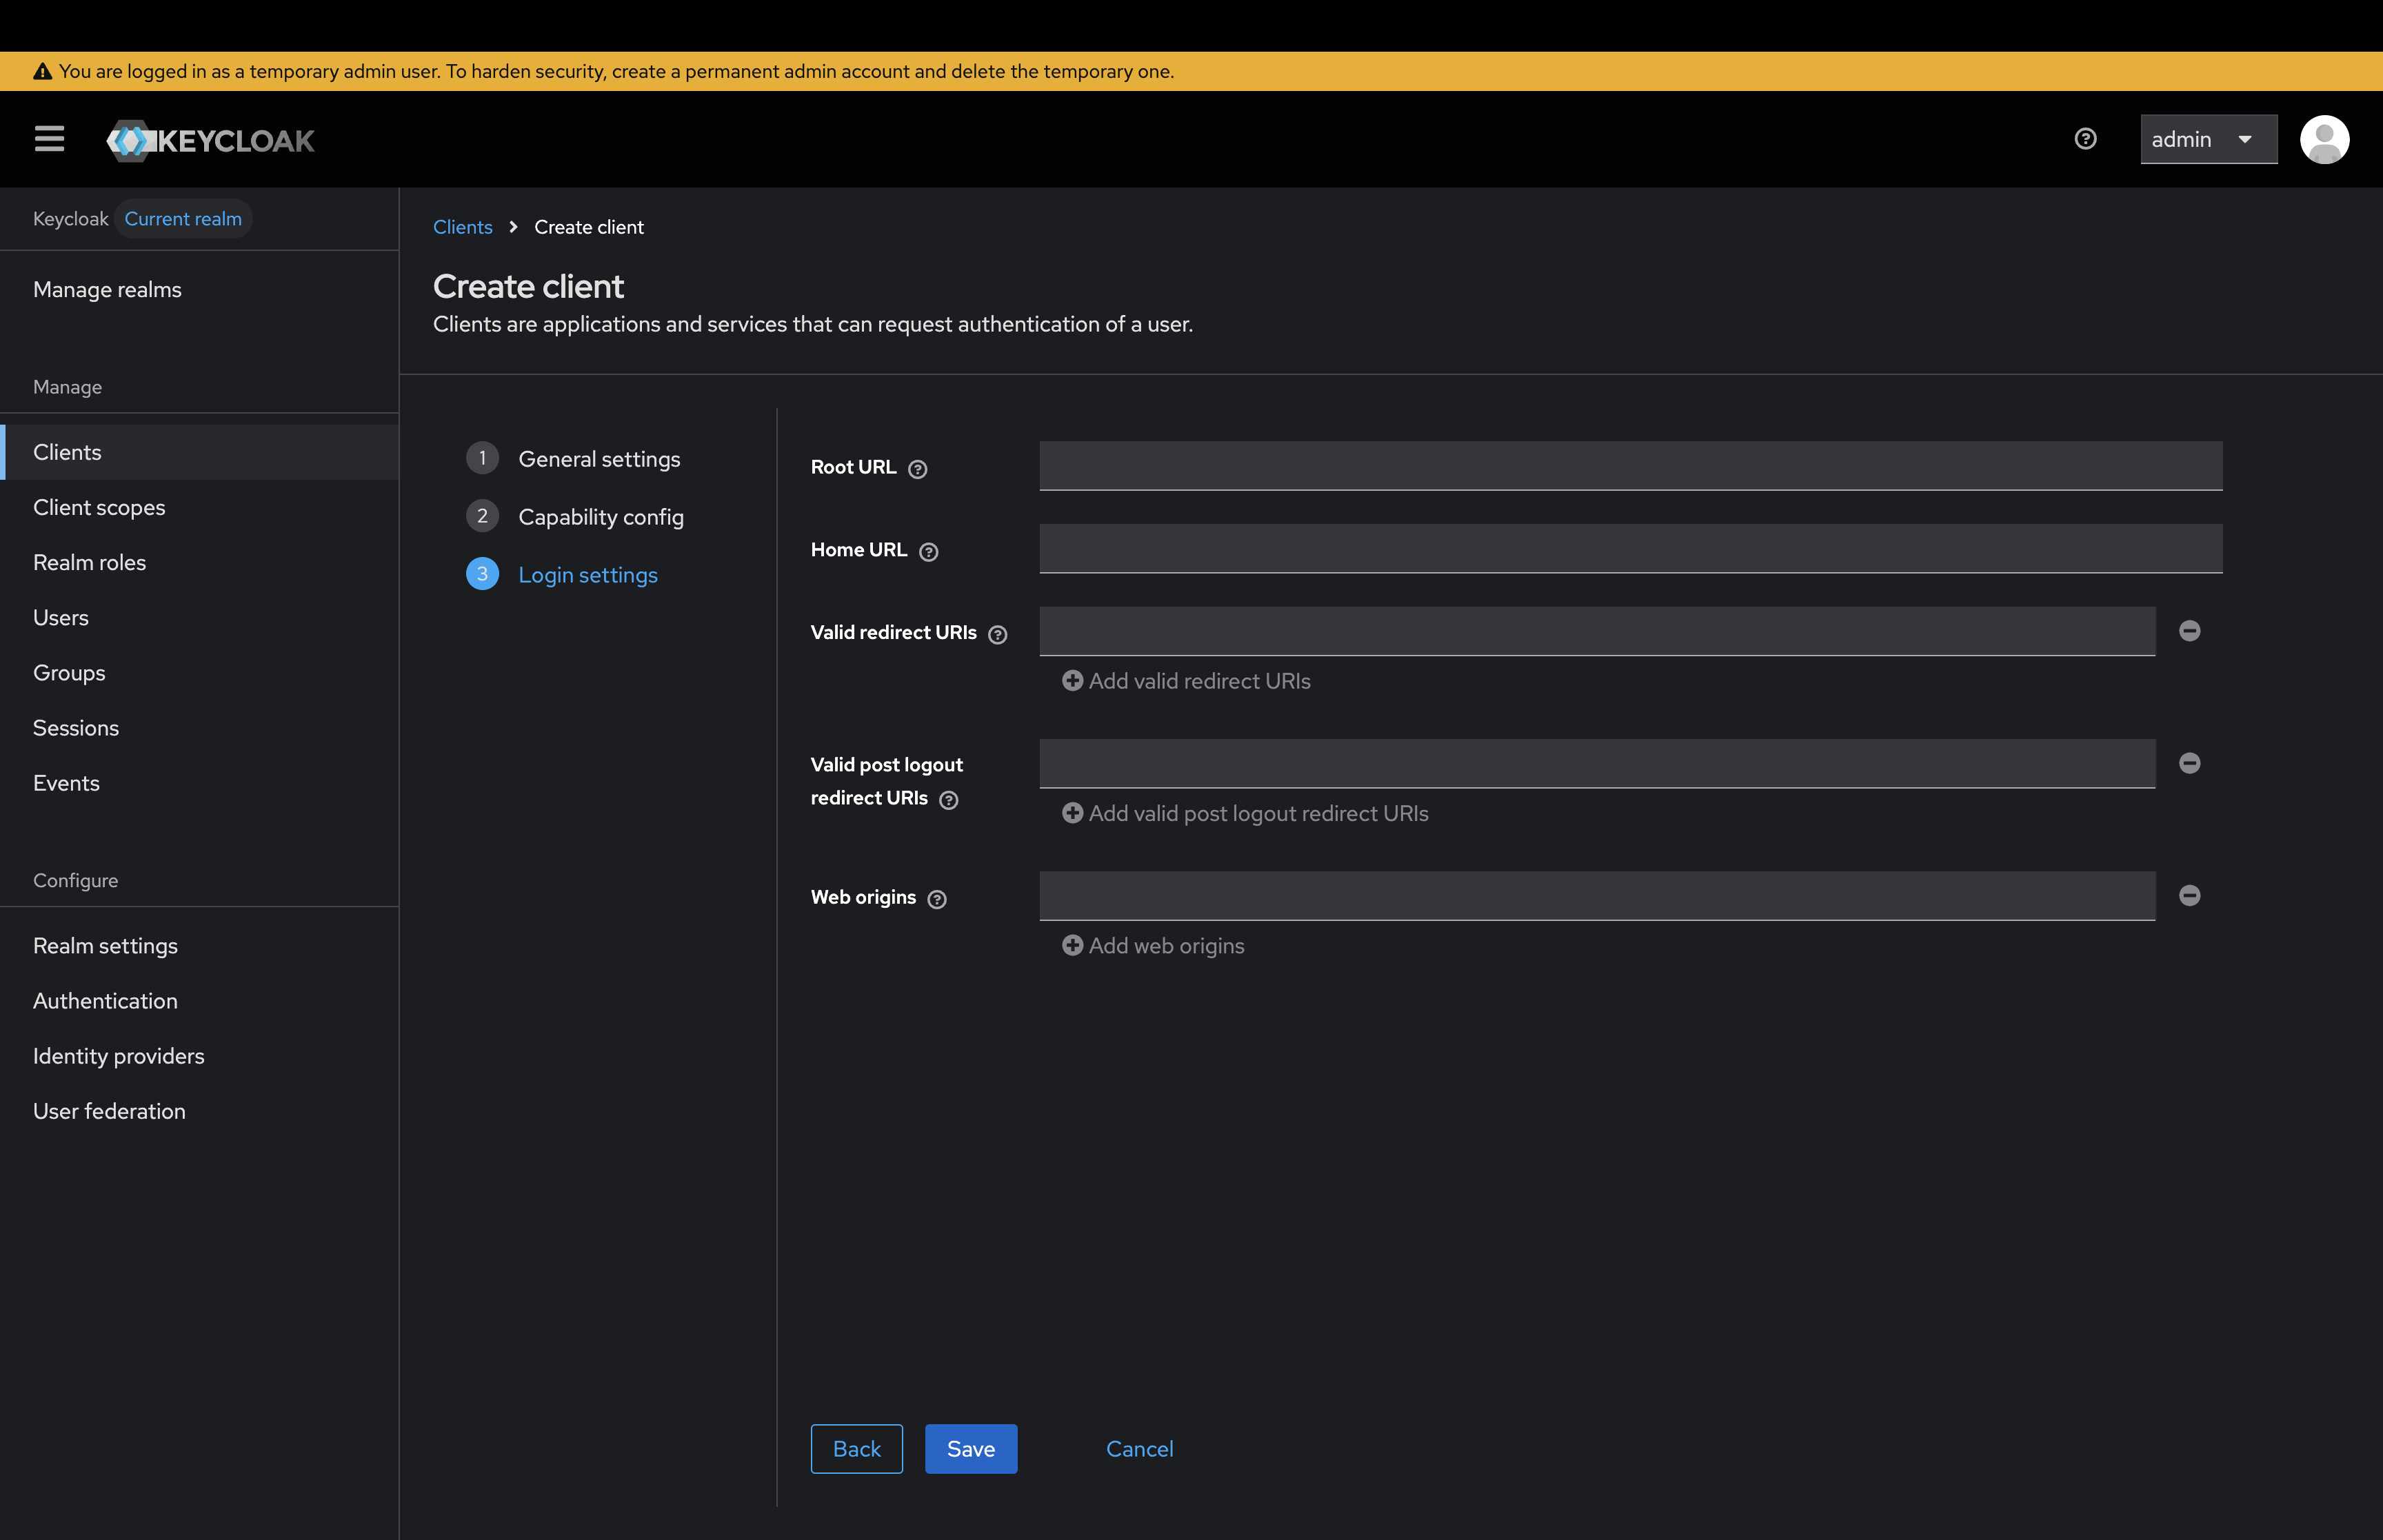Add valid post logout redirect URIs
This screenshot has width=2383, height=1540.
[x=1245, y=814]
